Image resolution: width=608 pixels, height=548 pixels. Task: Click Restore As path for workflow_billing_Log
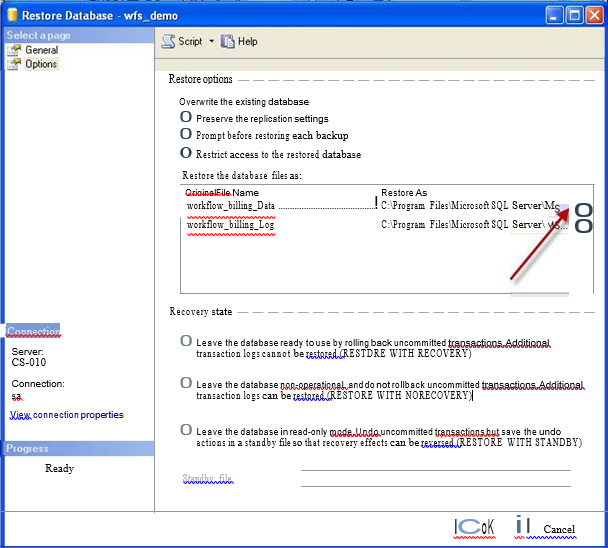click(474, 225)
